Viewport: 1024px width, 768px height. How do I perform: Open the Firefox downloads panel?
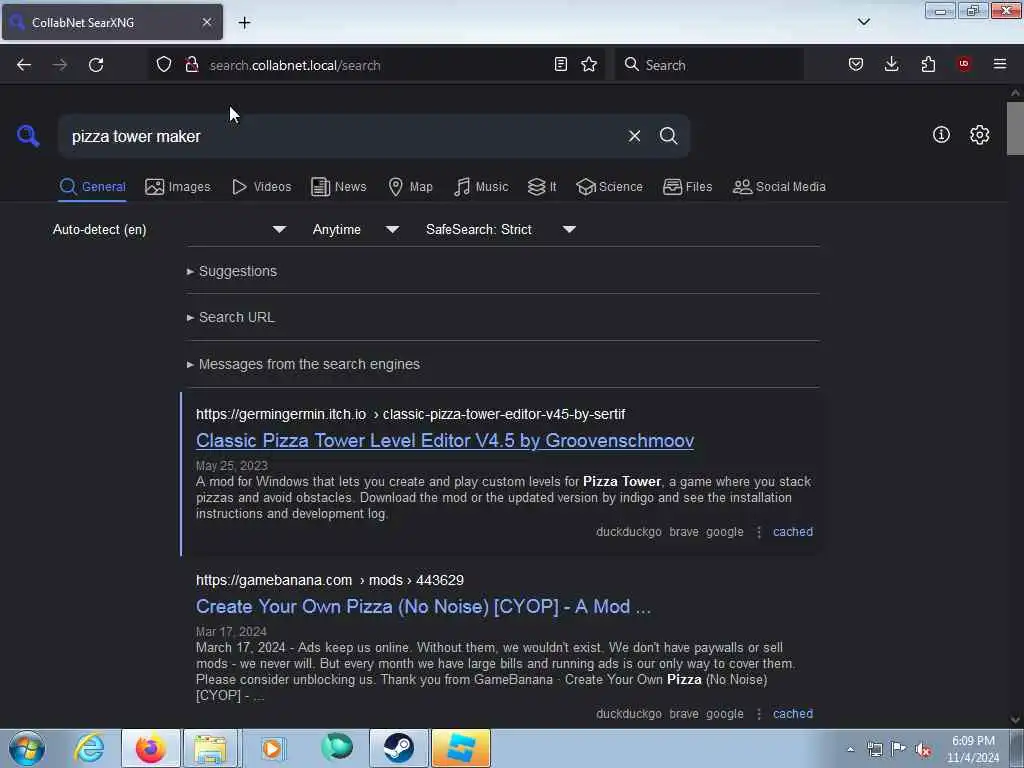tap(891, 64)
